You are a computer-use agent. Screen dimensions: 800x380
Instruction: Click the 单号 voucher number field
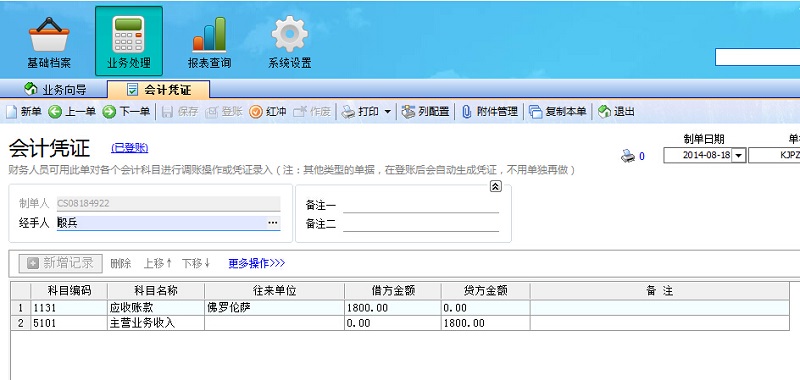click(774, 156)
